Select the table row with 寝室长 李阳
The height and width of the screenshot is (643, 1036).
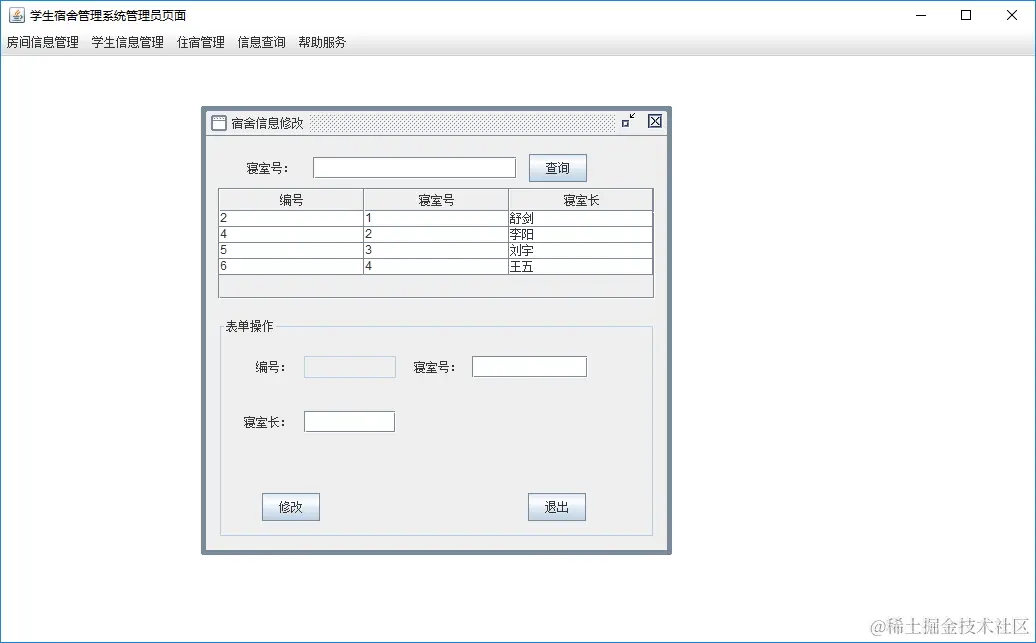434,233
